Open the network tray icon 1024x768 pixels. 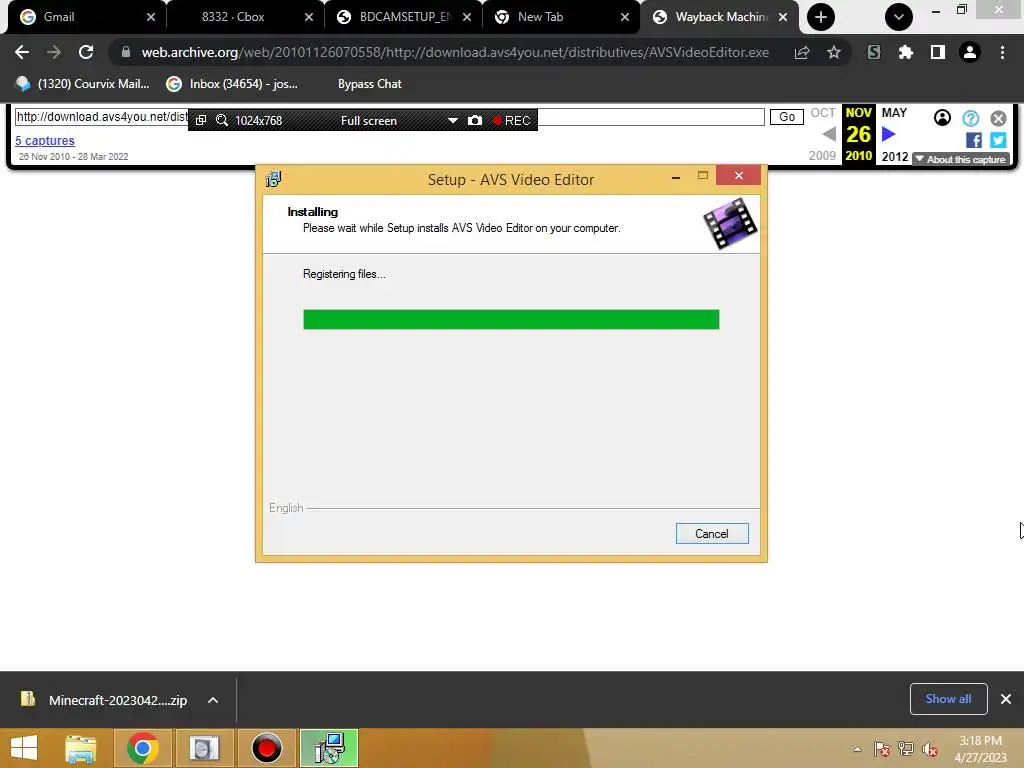pos(906,750)
